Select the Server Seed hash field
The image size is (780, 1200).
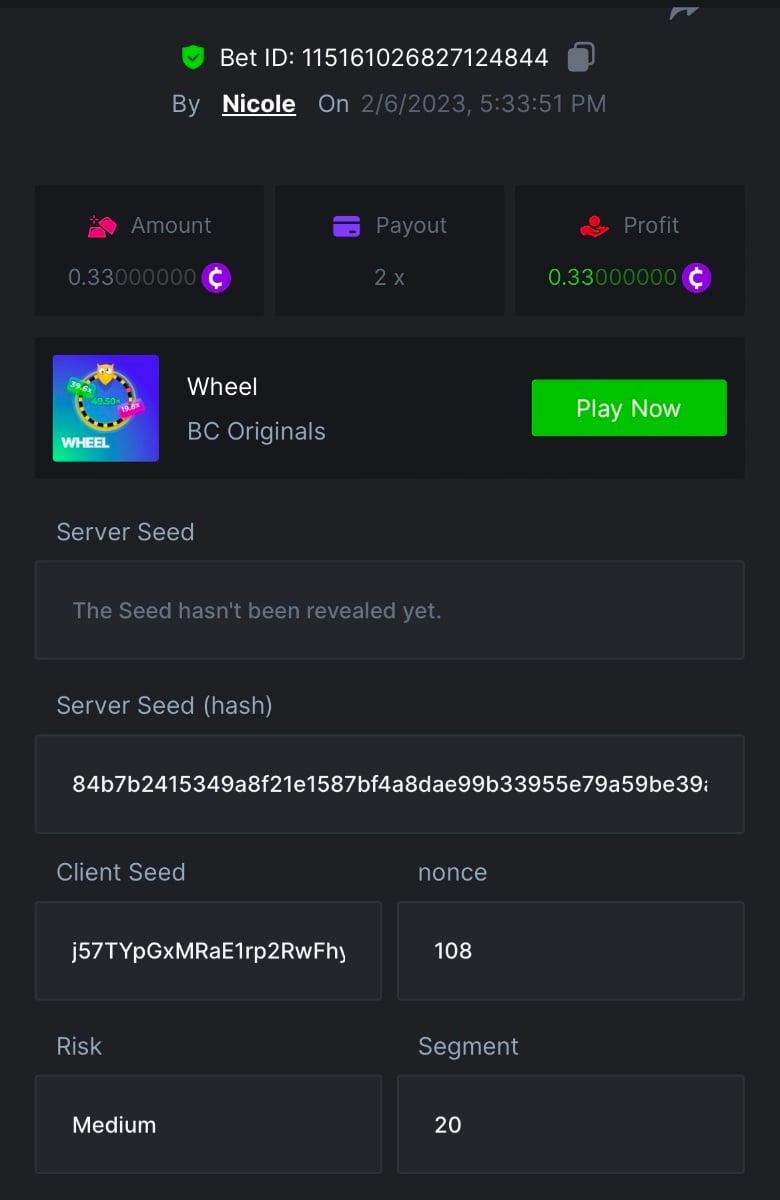click(389, 784)
